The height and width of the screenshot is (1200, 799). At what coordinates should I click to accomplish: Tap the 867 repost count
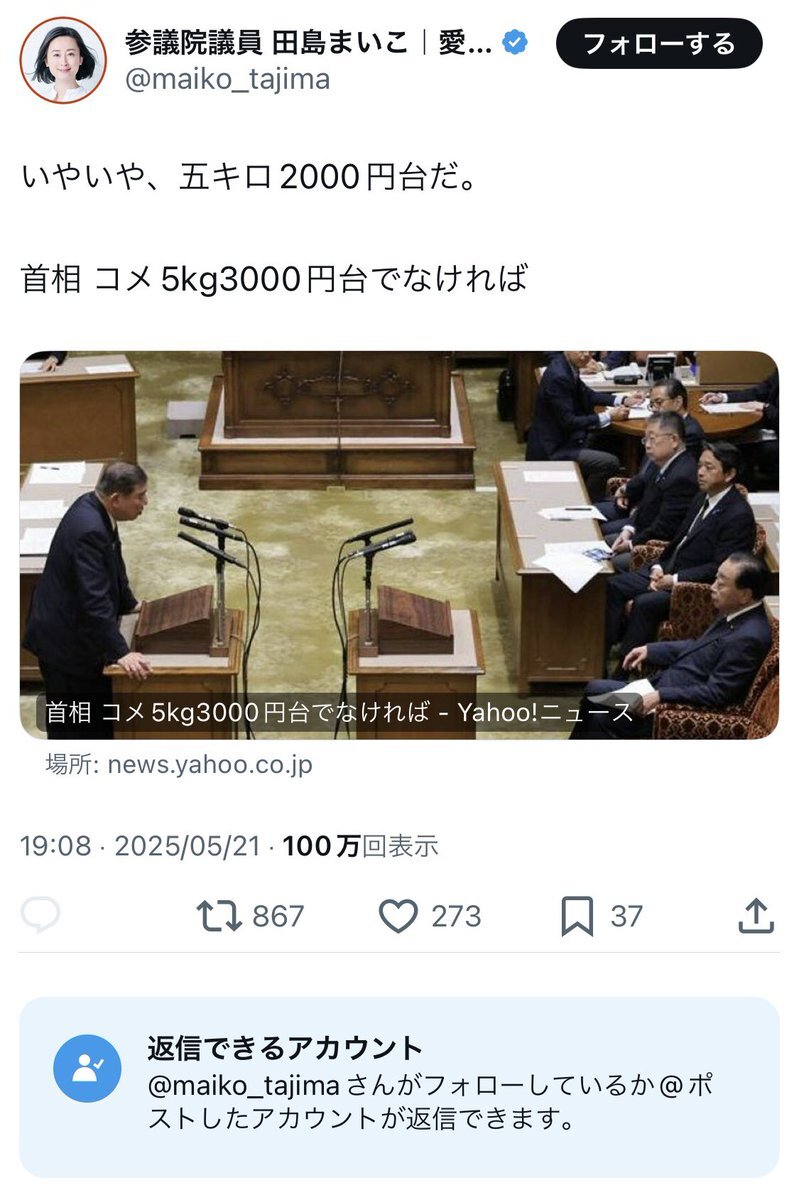click(x=278, y=916)
